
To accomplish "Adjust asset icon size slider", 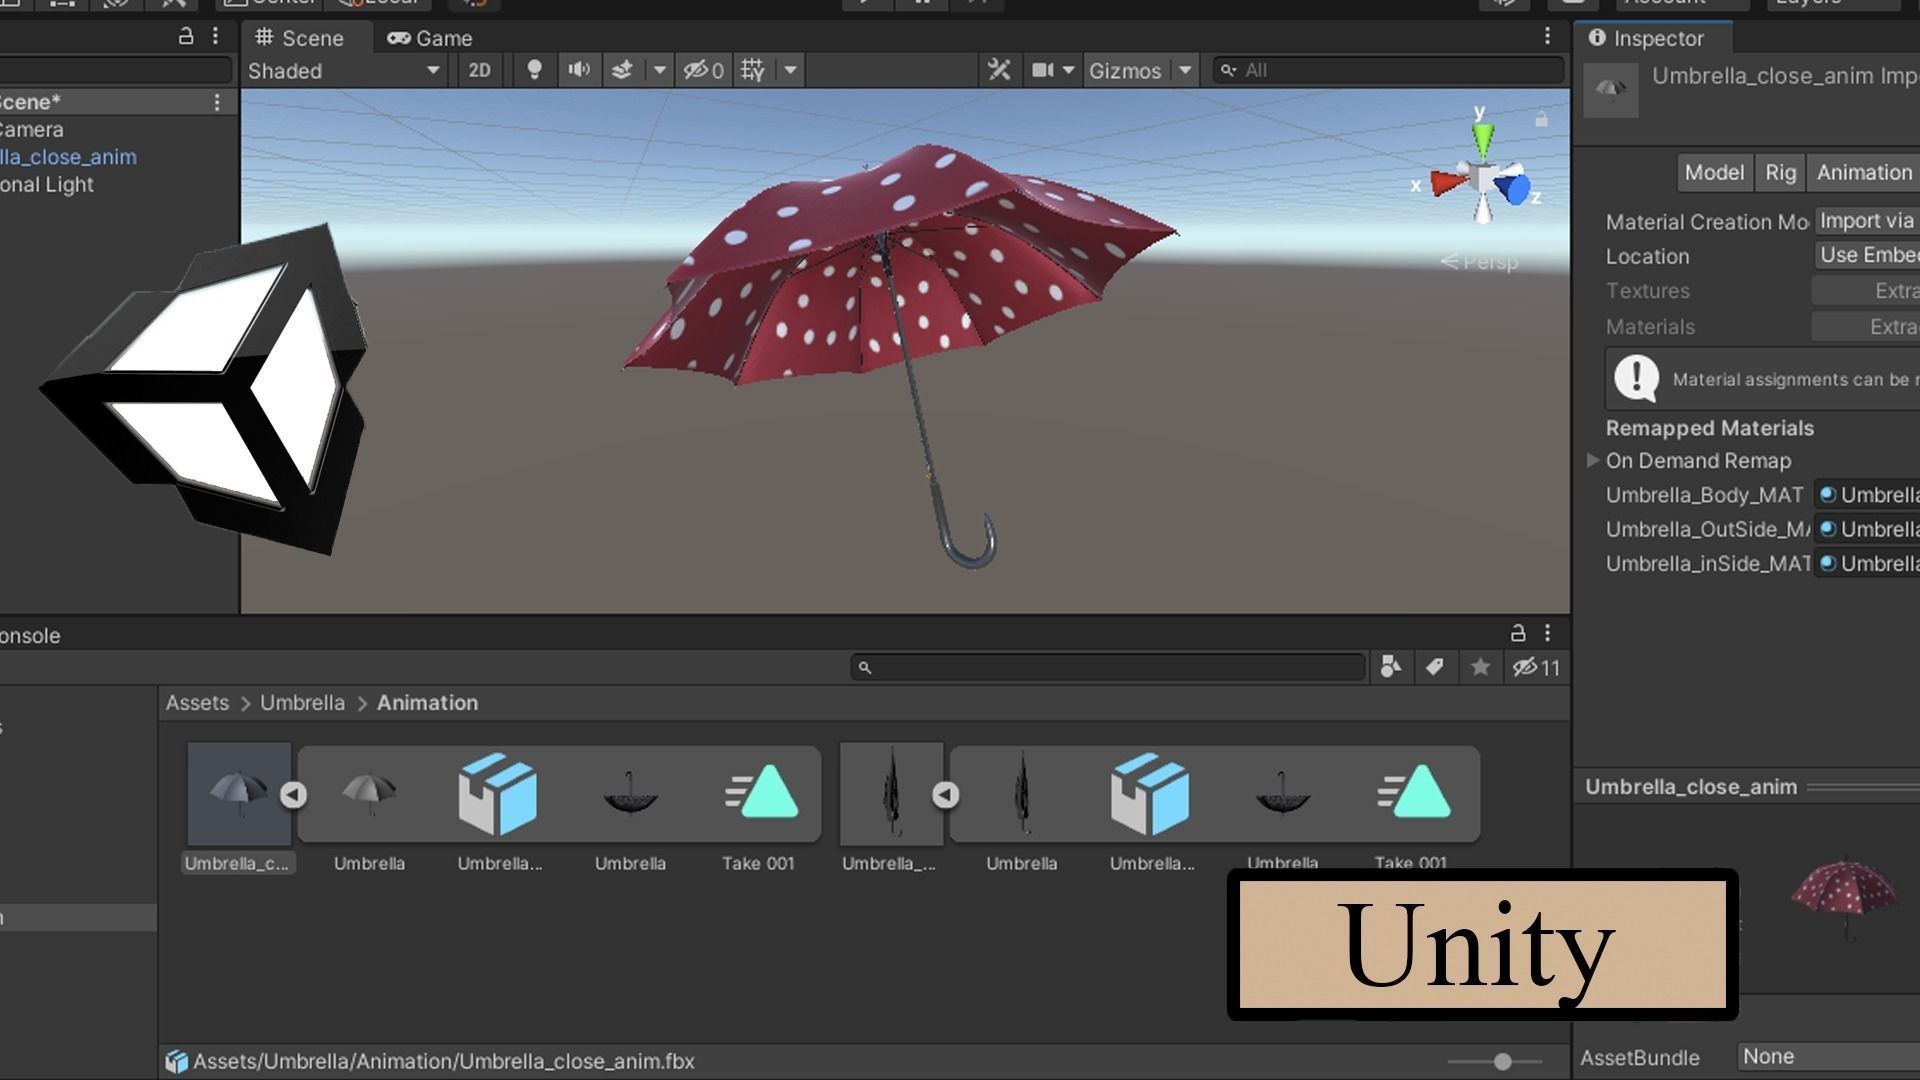I will [1502, 1061].
